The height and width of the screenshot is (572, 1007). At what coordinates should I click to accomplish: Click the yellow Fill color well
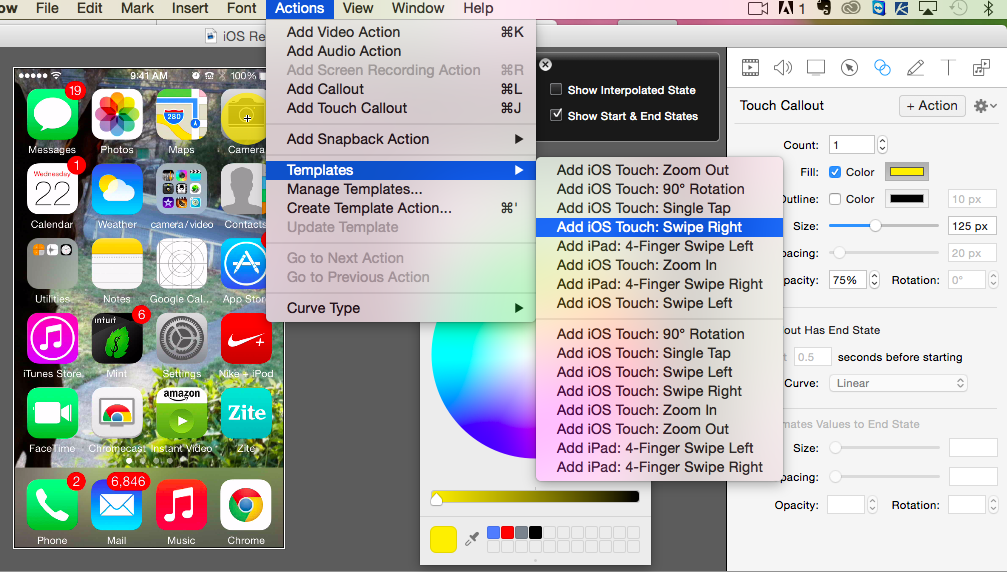click(907, 172)
